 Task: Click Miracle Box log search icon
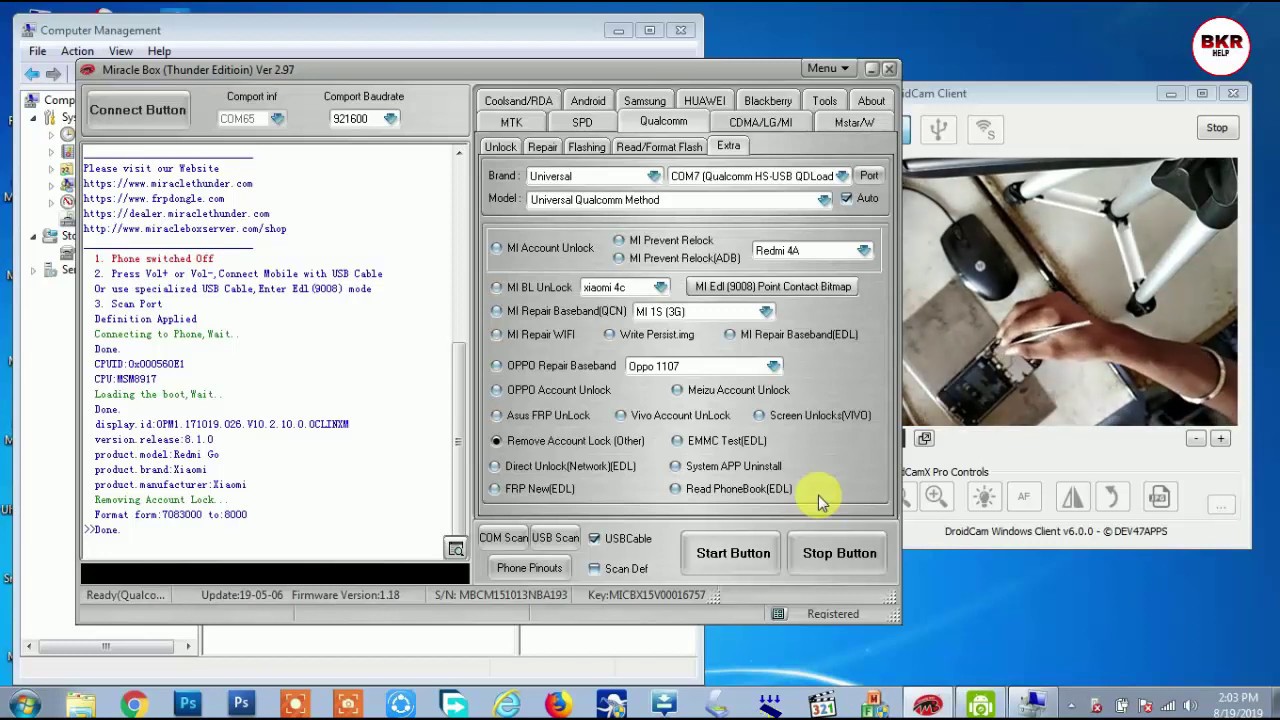point(456,548)
